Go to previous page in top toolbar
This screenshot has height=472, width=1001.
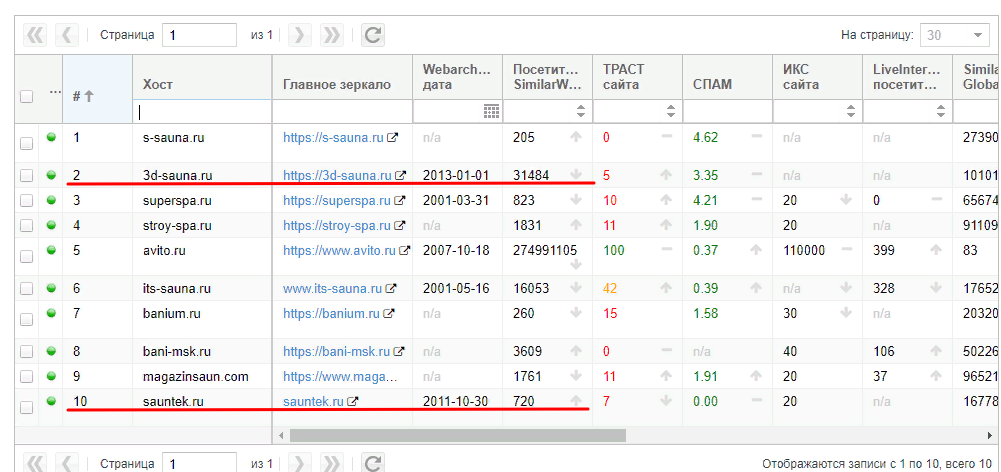point(67,35)
